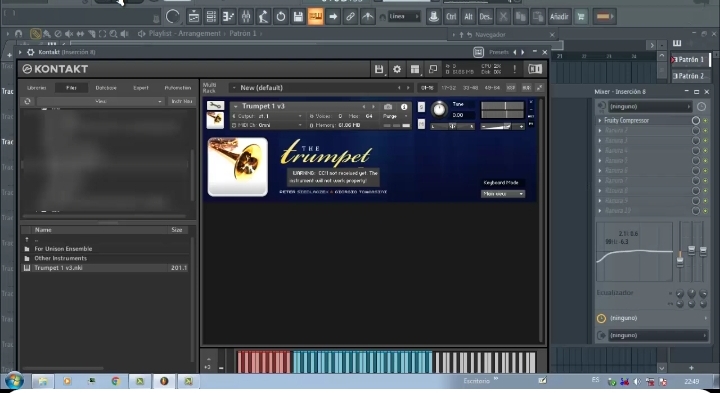The image size is (720, 393).
Task: Disable the Fruity Compressor effect slot
Action: [696, 120]
